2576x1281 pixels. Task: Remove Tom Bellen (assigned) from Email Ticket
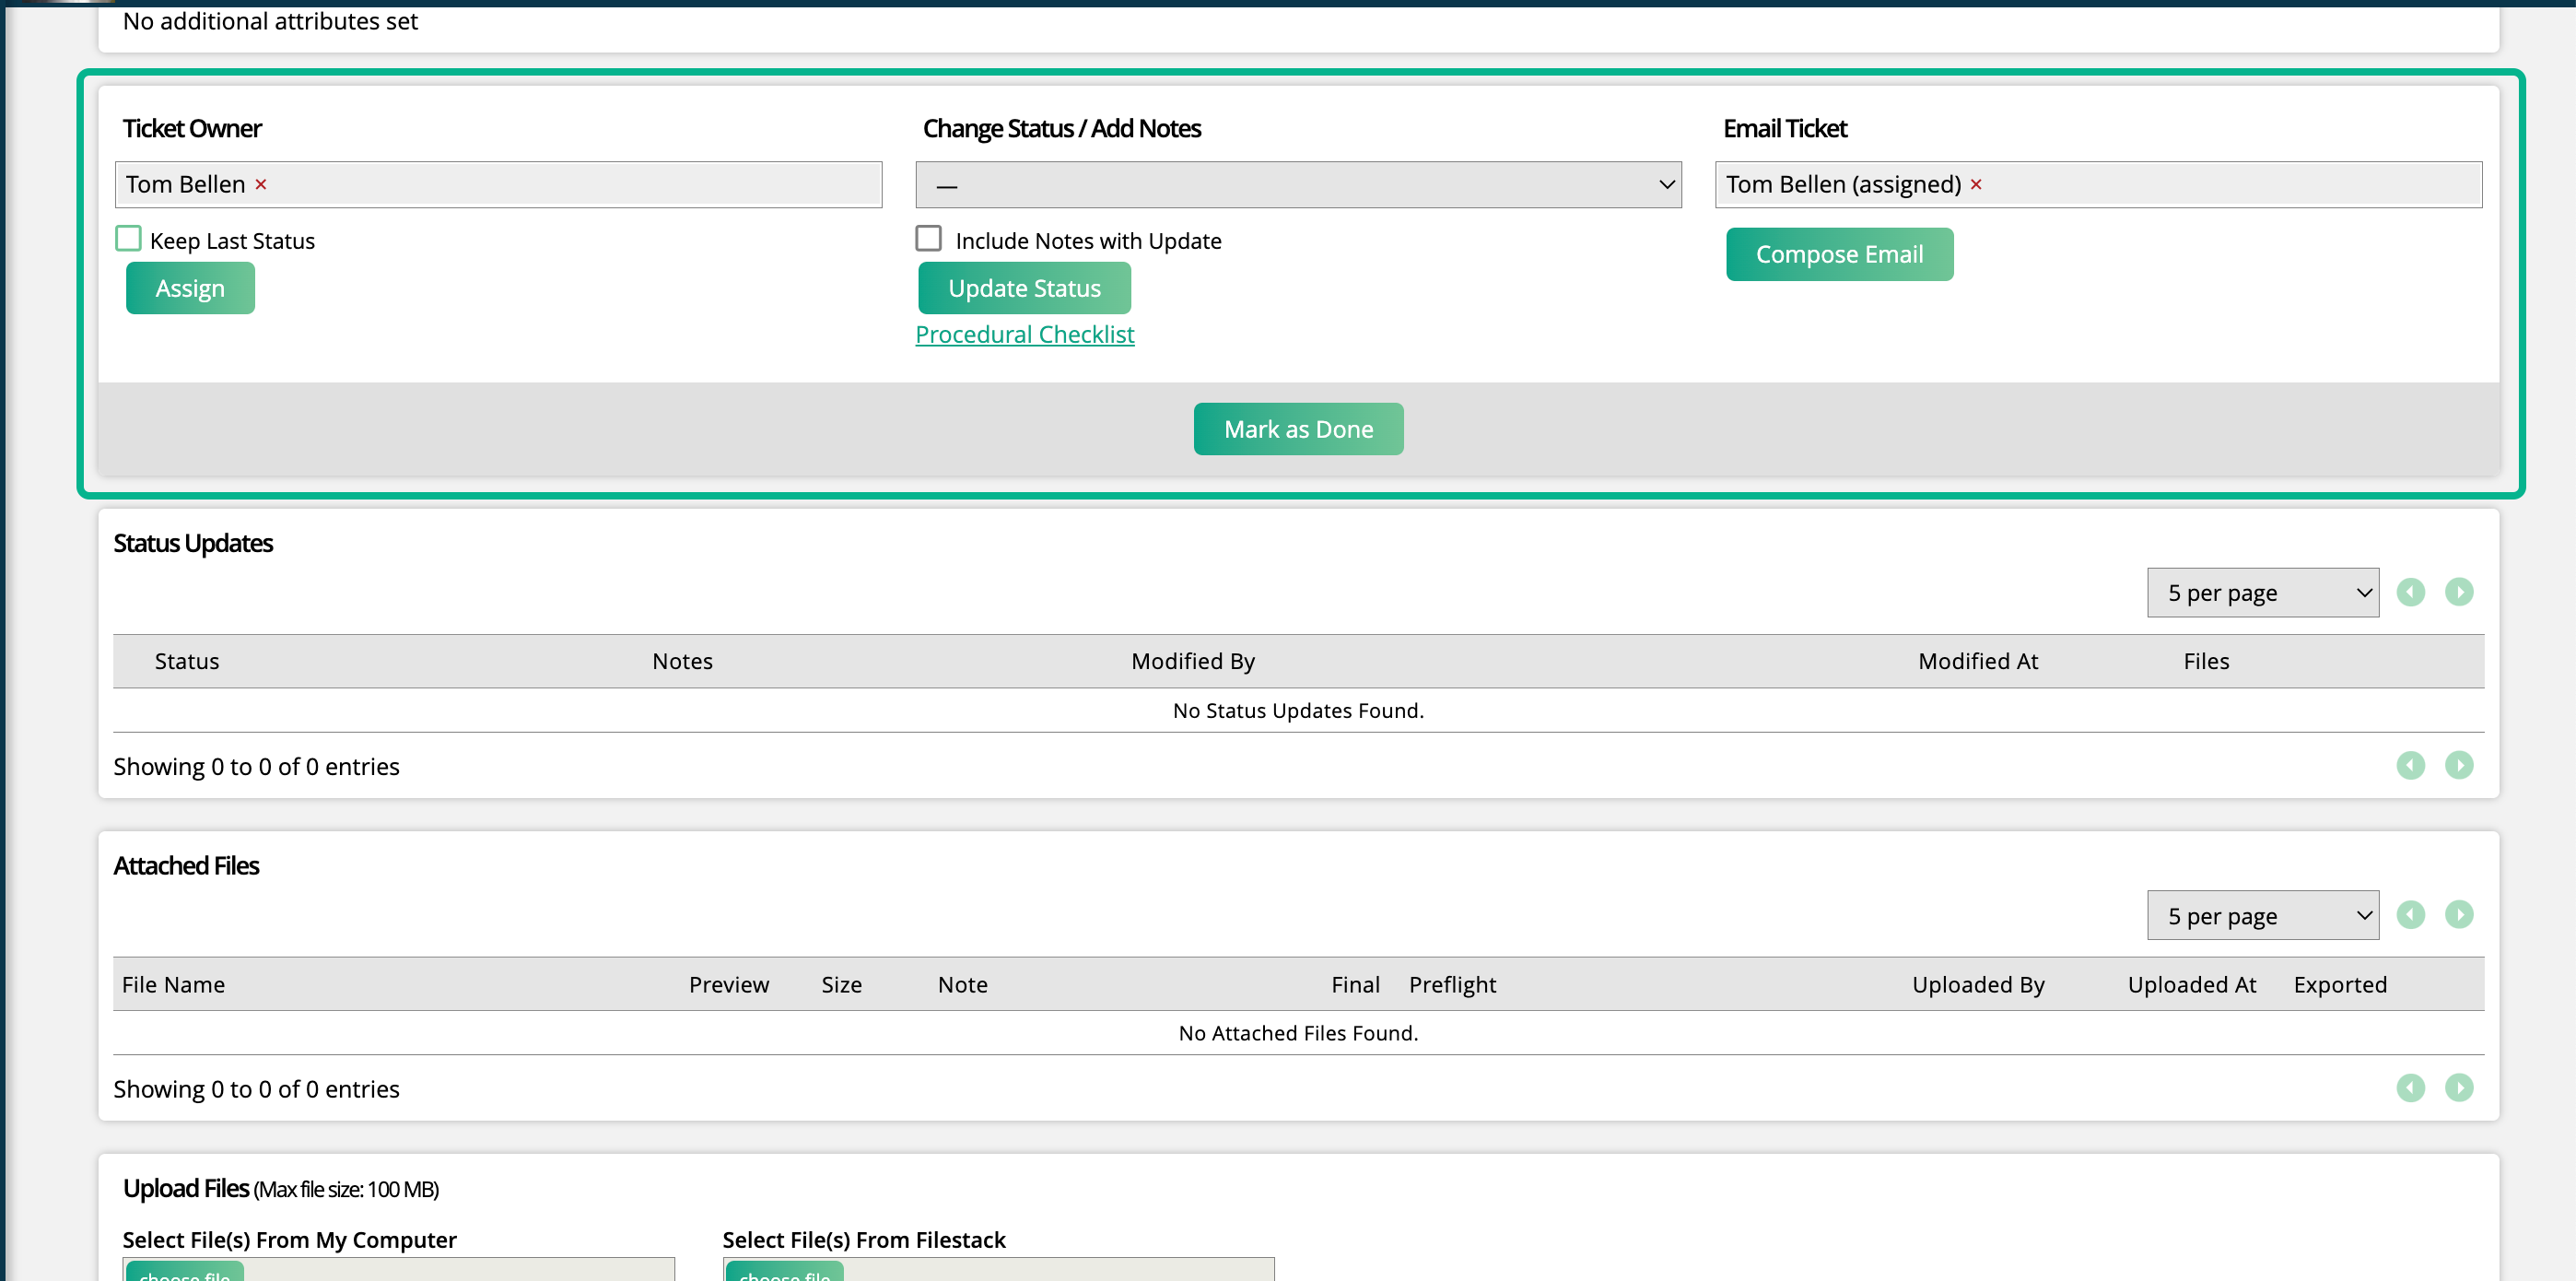(x=1977, y=184)
